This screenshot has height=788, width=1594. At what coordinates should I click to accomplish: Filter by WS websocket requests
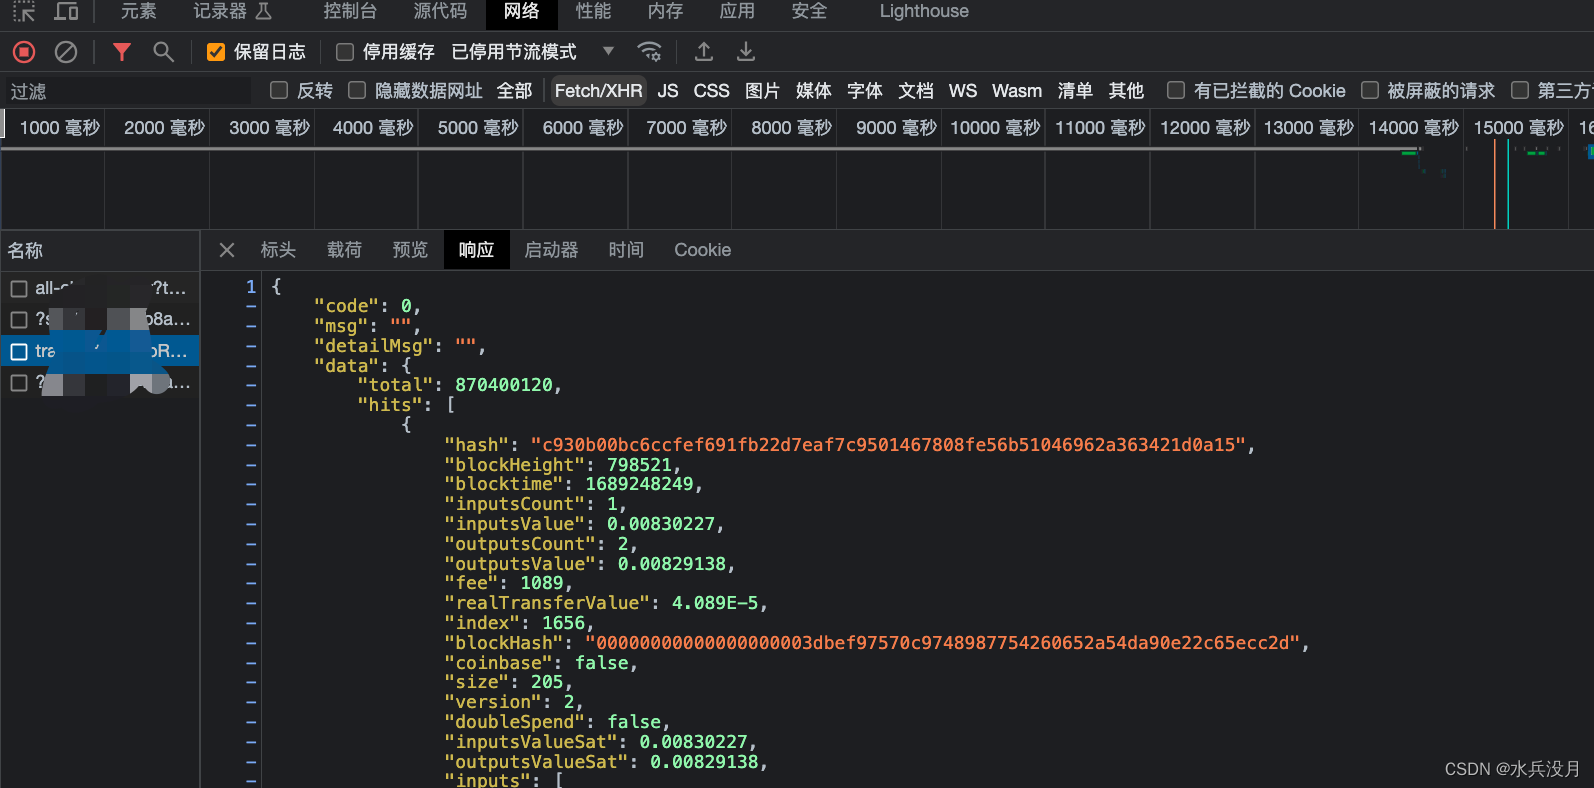(963, 90)
